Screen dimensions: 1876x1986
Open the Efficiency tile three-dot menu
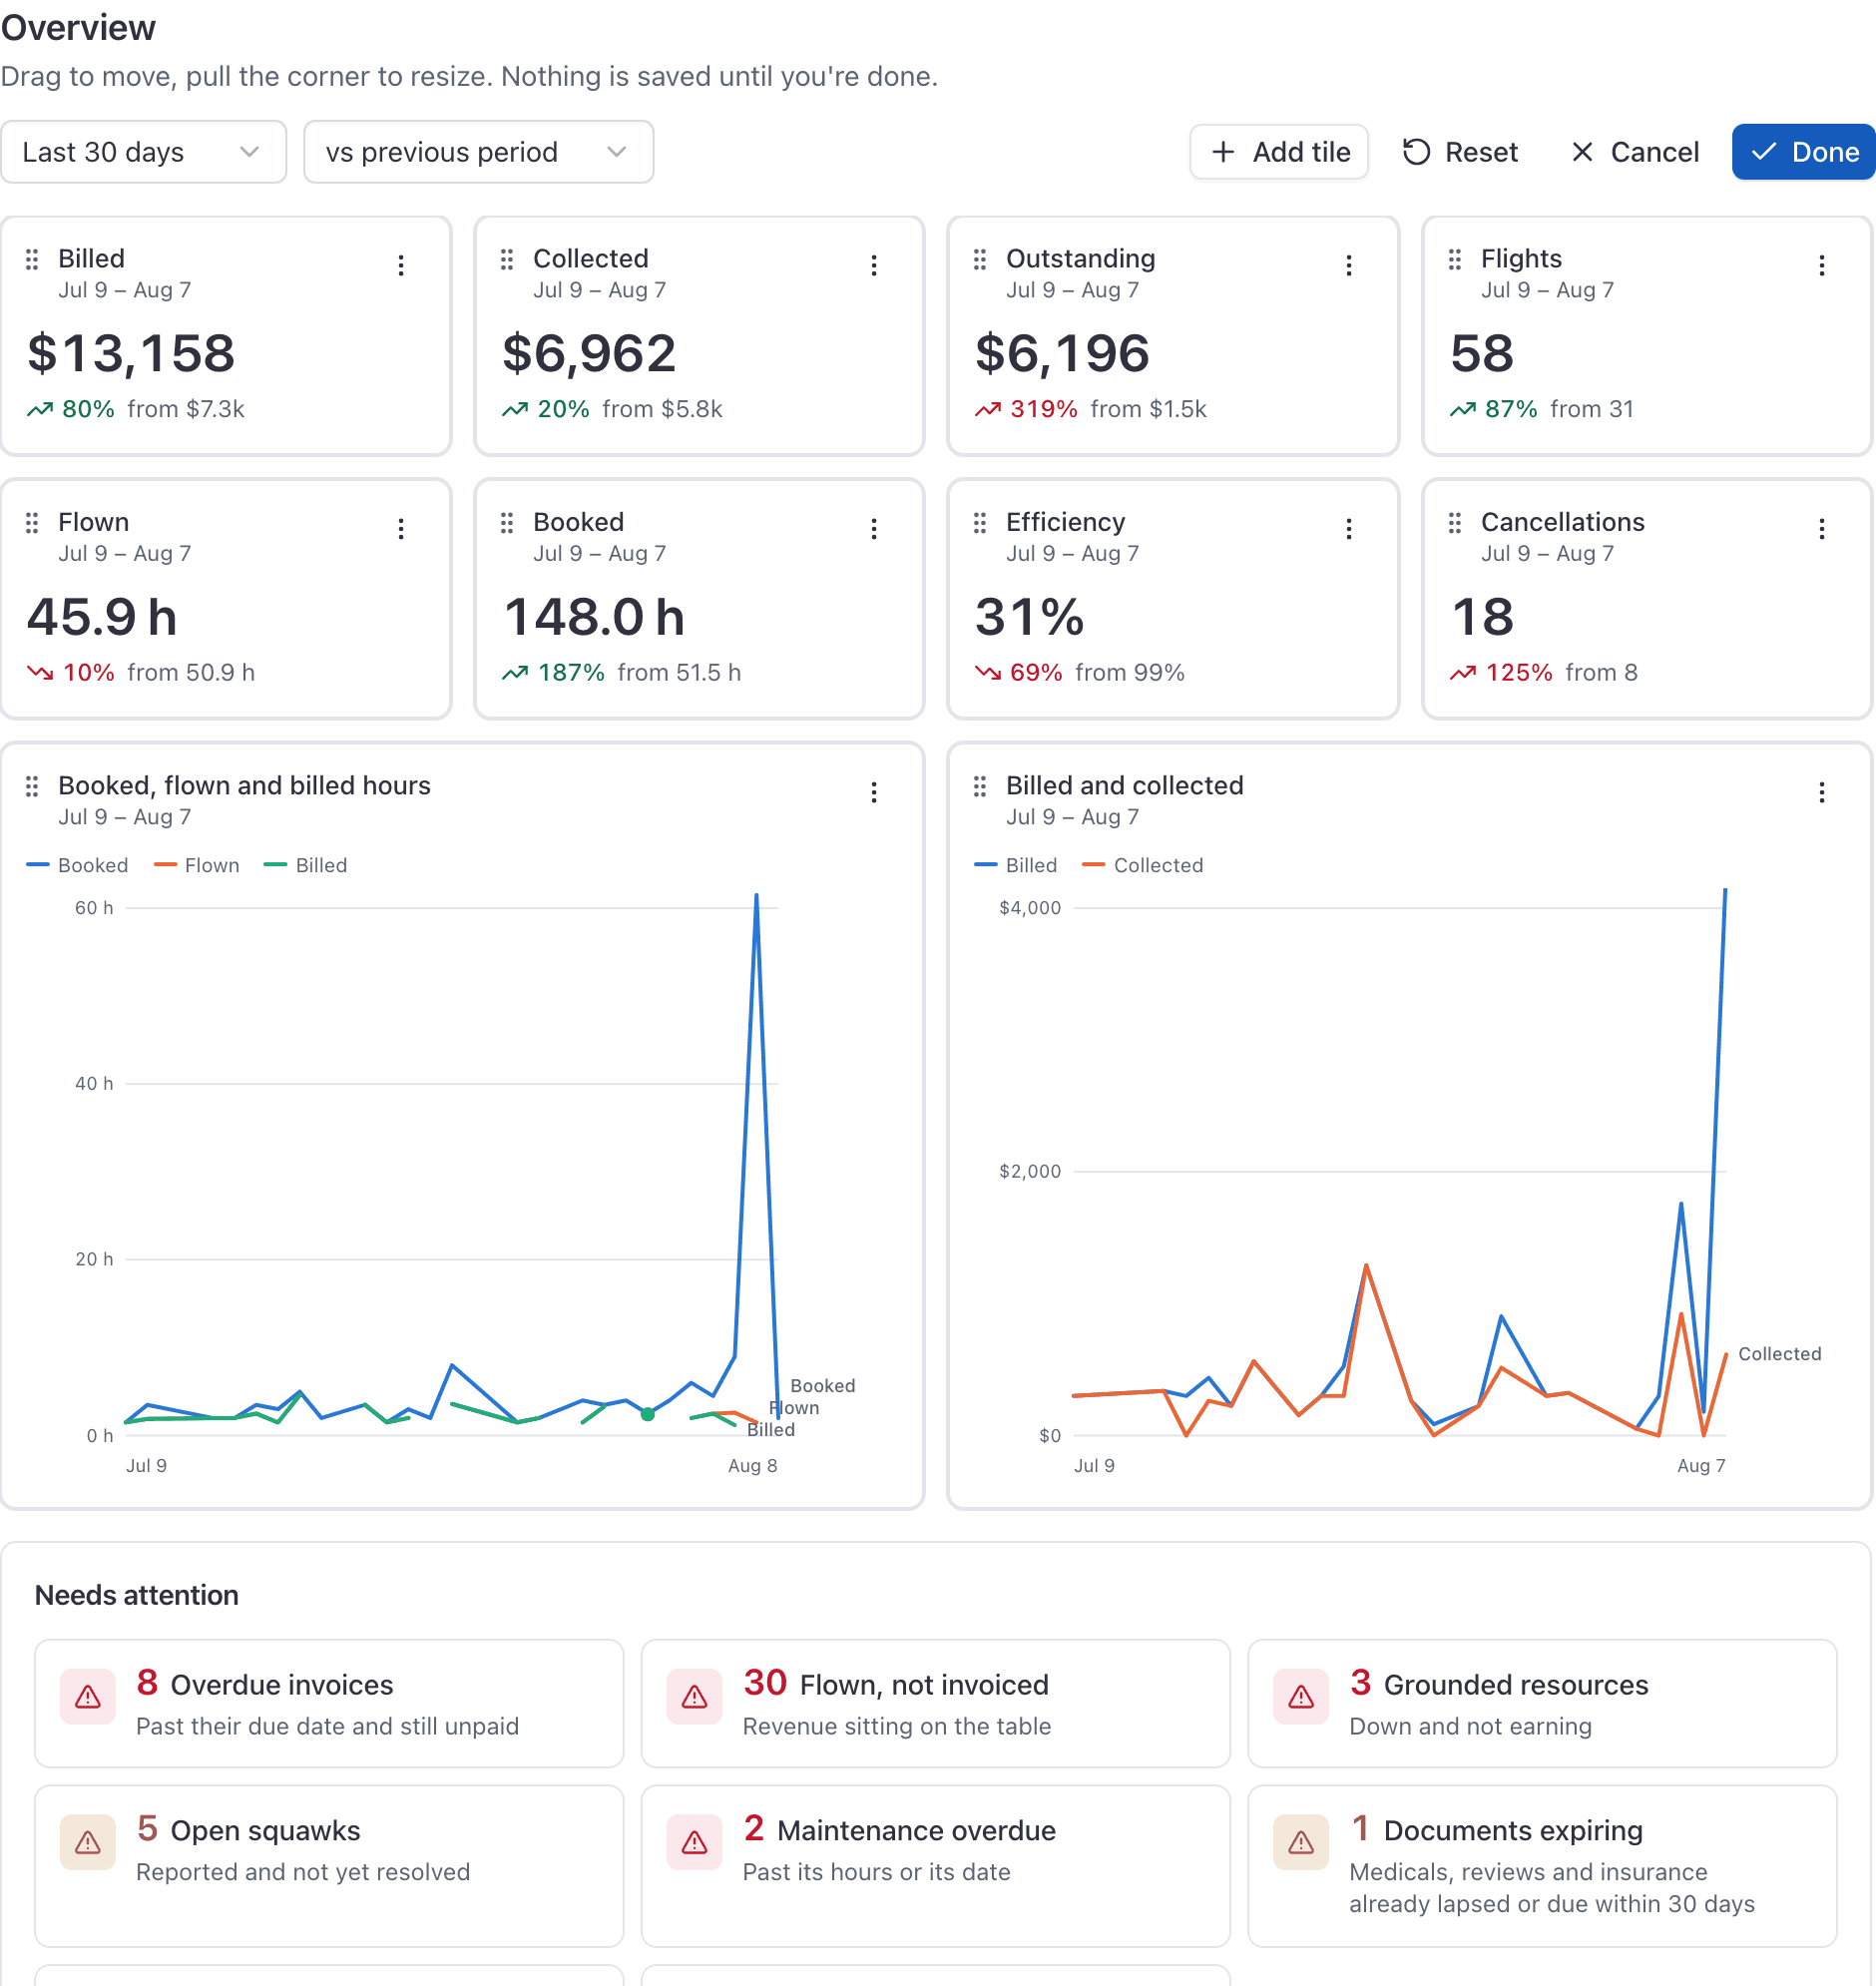pyautogui.click(x=1349, y=529)
